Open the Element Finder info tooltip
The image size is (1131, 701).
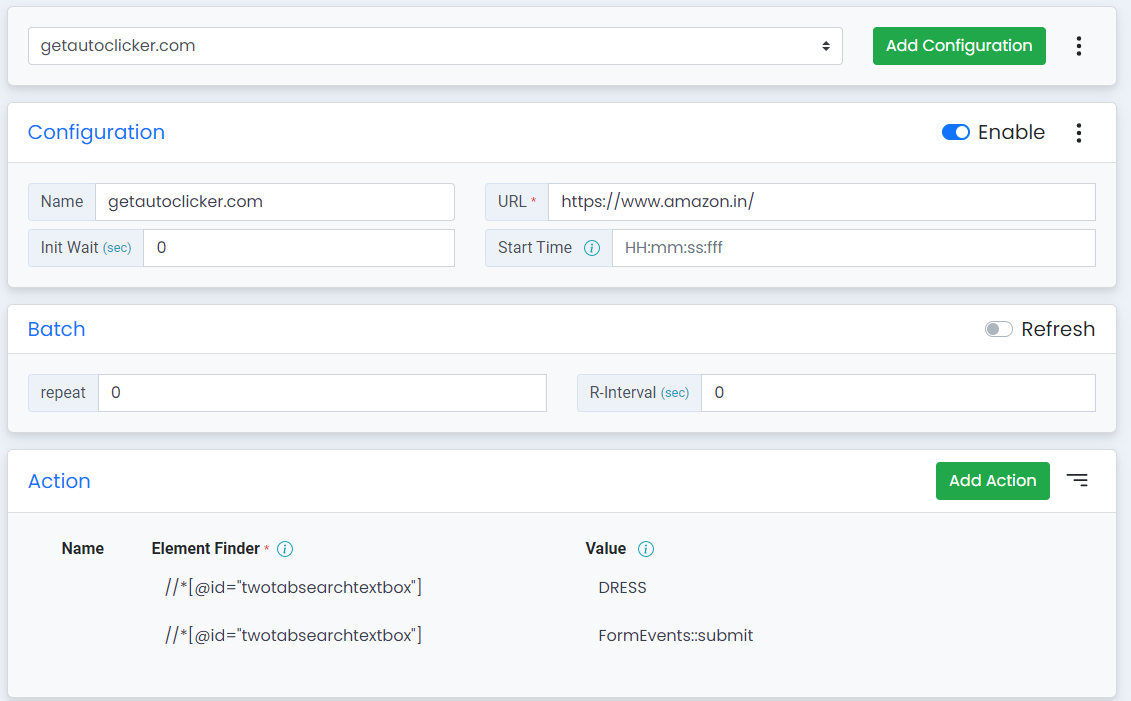285,548
